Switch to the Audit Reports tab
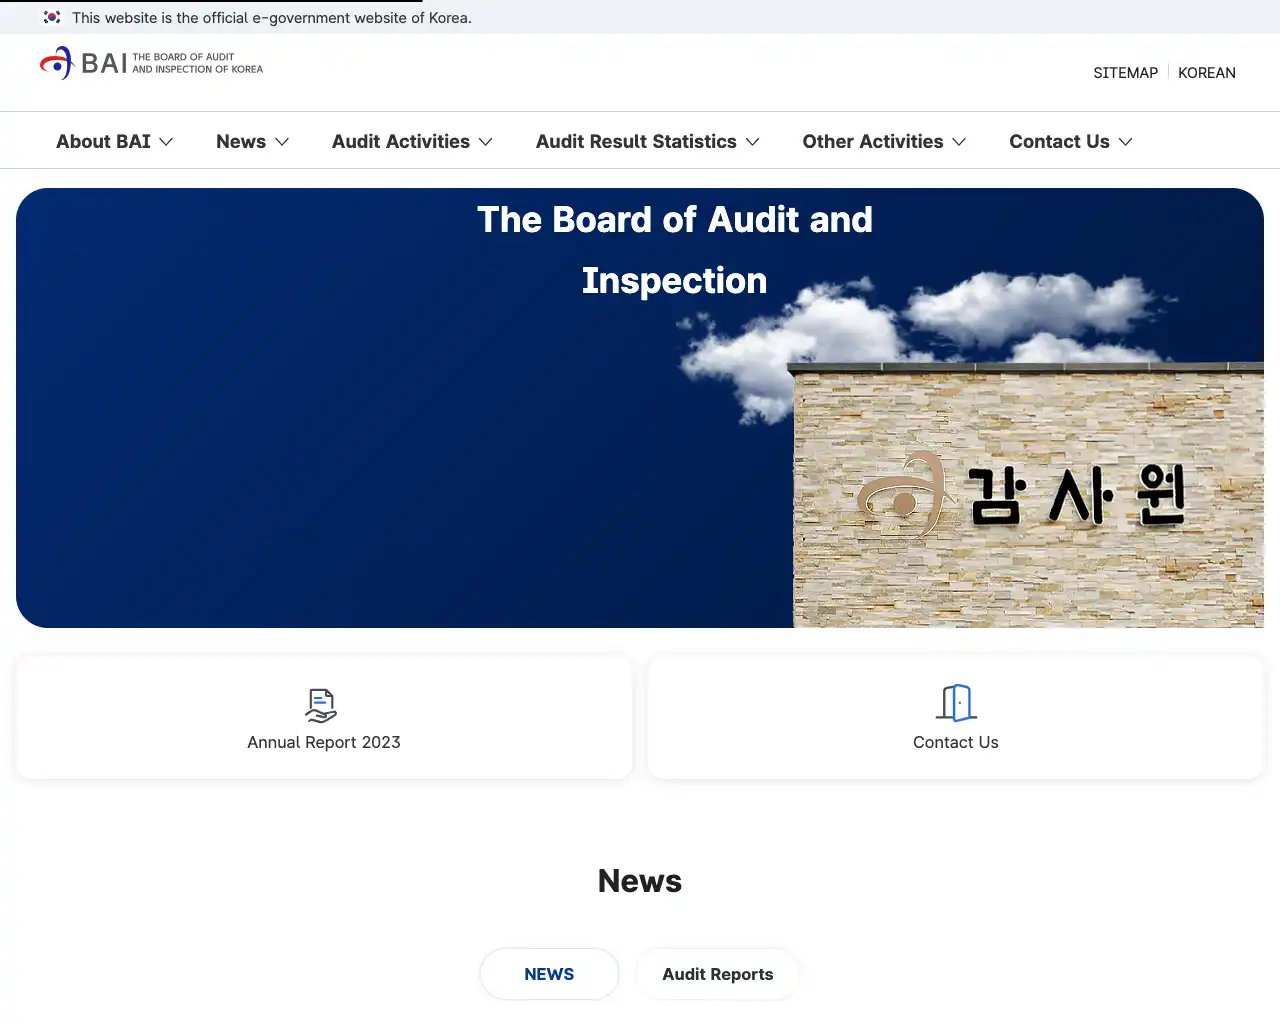1280x1024 pixels. point(718,974)
